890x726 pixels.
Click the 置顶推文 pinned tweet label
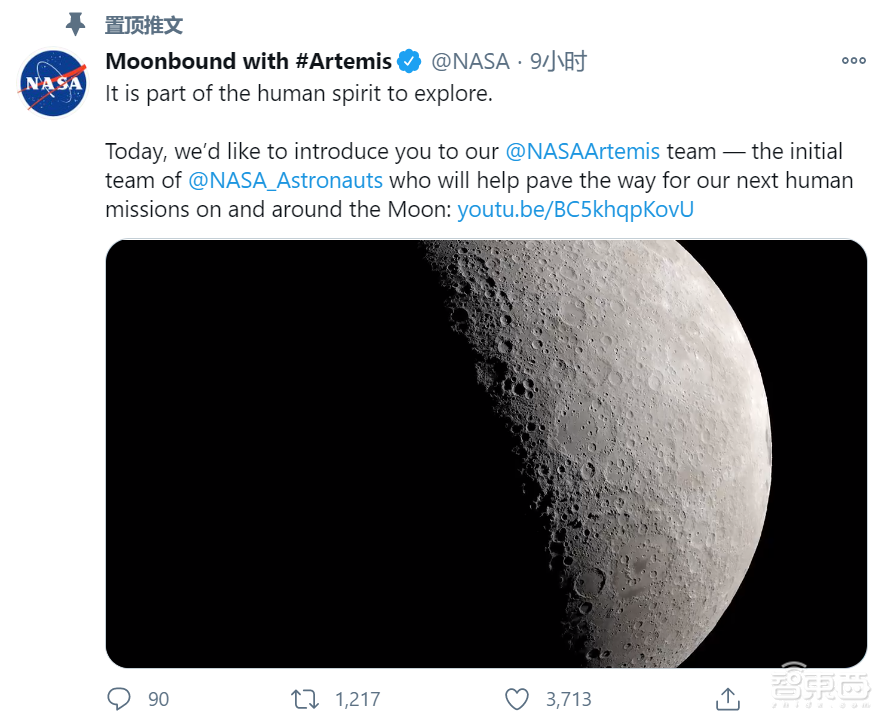[x=144, y=25]
